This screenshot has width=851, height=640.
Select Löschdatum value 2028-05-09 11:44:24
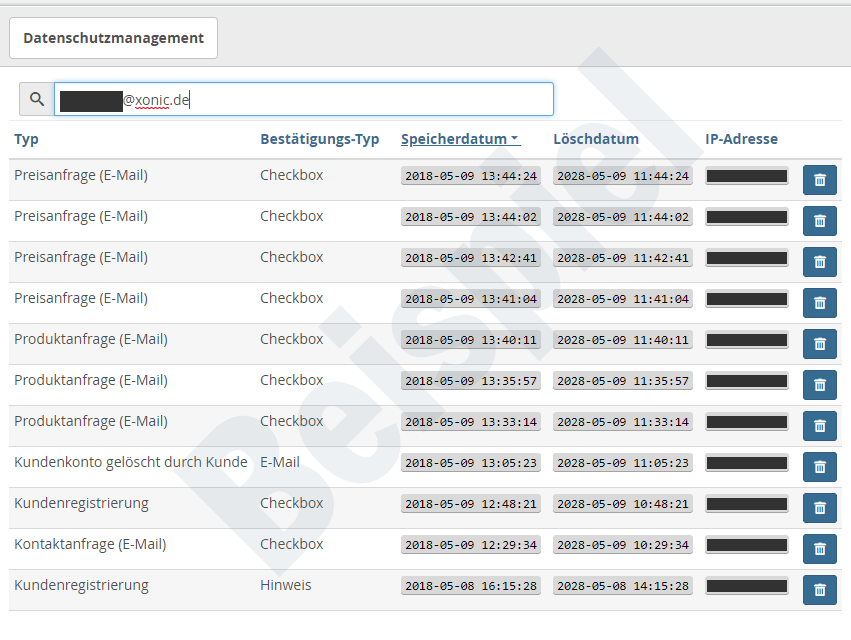point(623,176)
